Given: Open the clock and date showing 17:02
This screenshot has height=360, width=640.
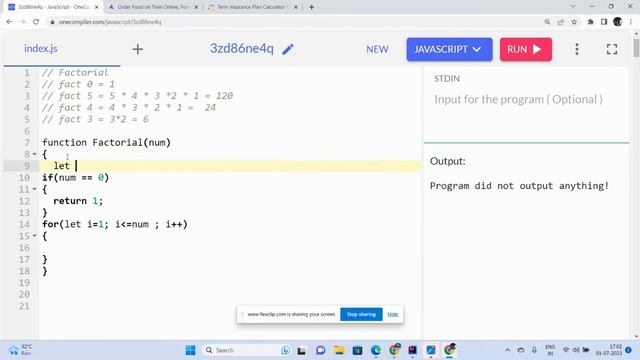Looking at the screenshot, I should click(609, 350).
